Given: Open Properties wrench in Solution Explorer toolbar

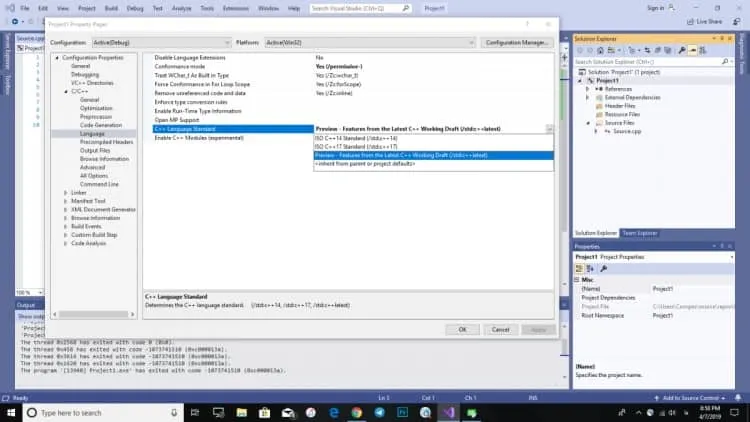Looking at the screenshot, I should [x=682, y=50].
